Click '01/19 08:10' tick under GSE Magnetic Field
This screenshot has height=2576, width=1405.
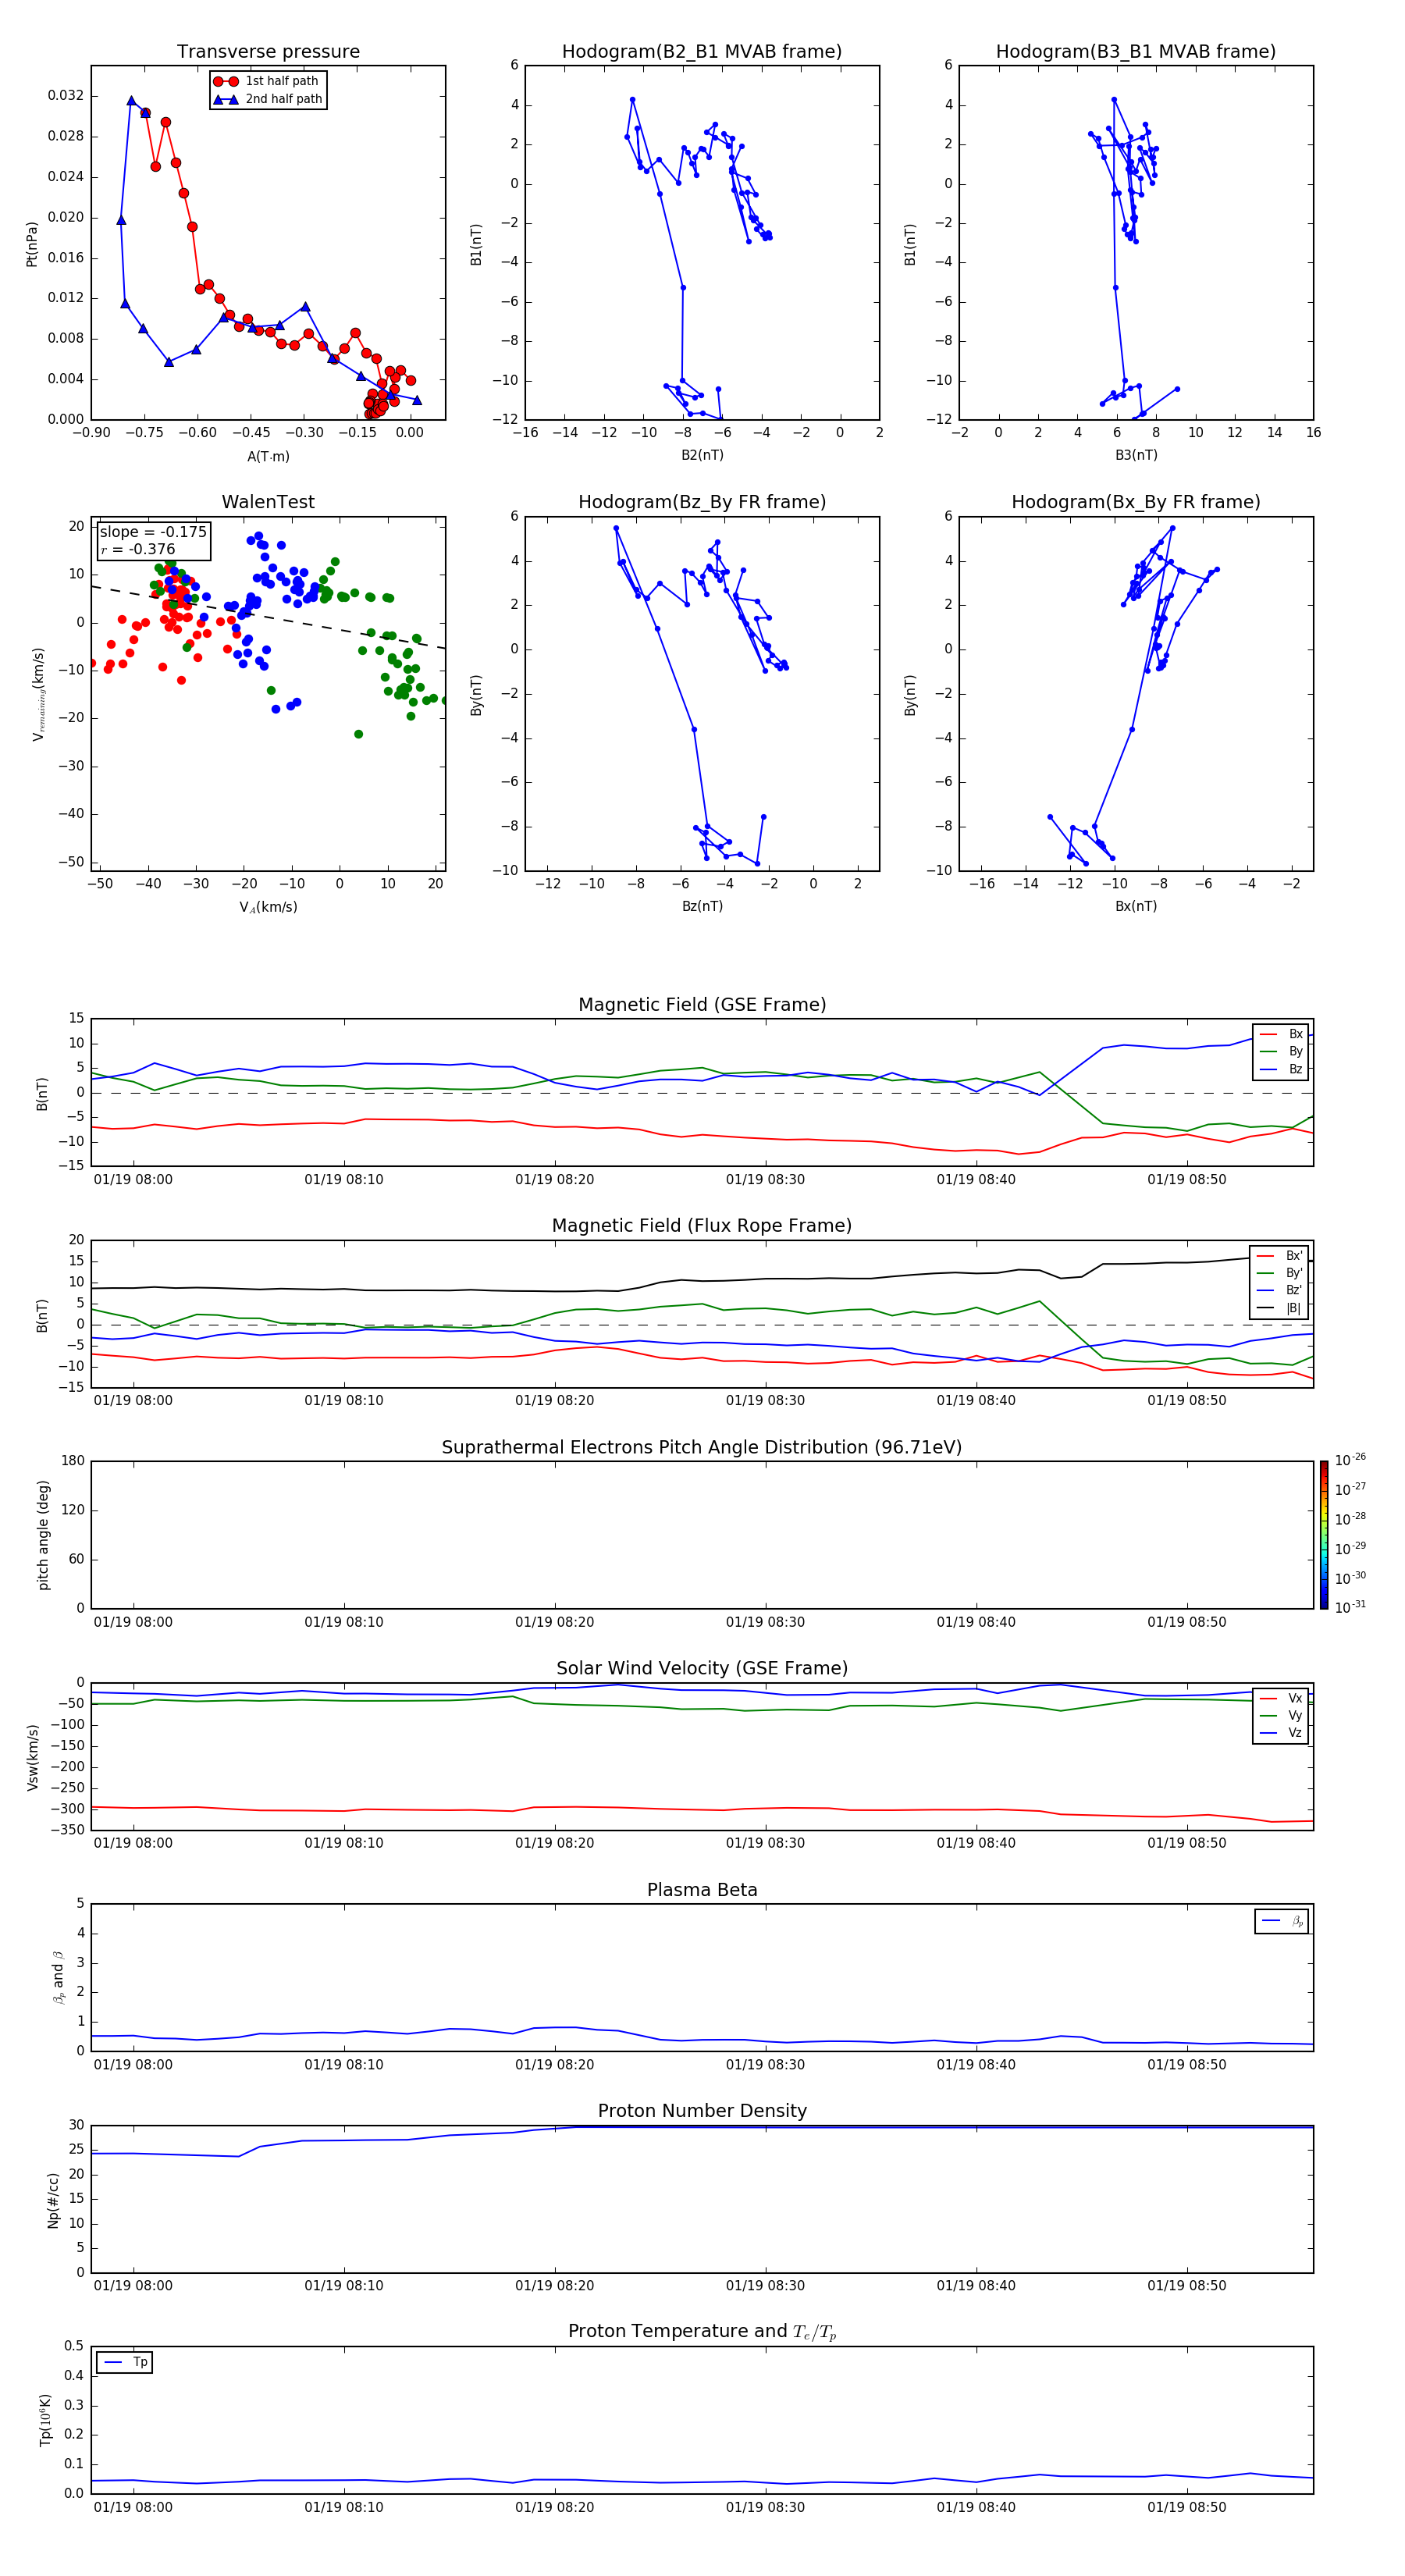[x=343, y=1179]
